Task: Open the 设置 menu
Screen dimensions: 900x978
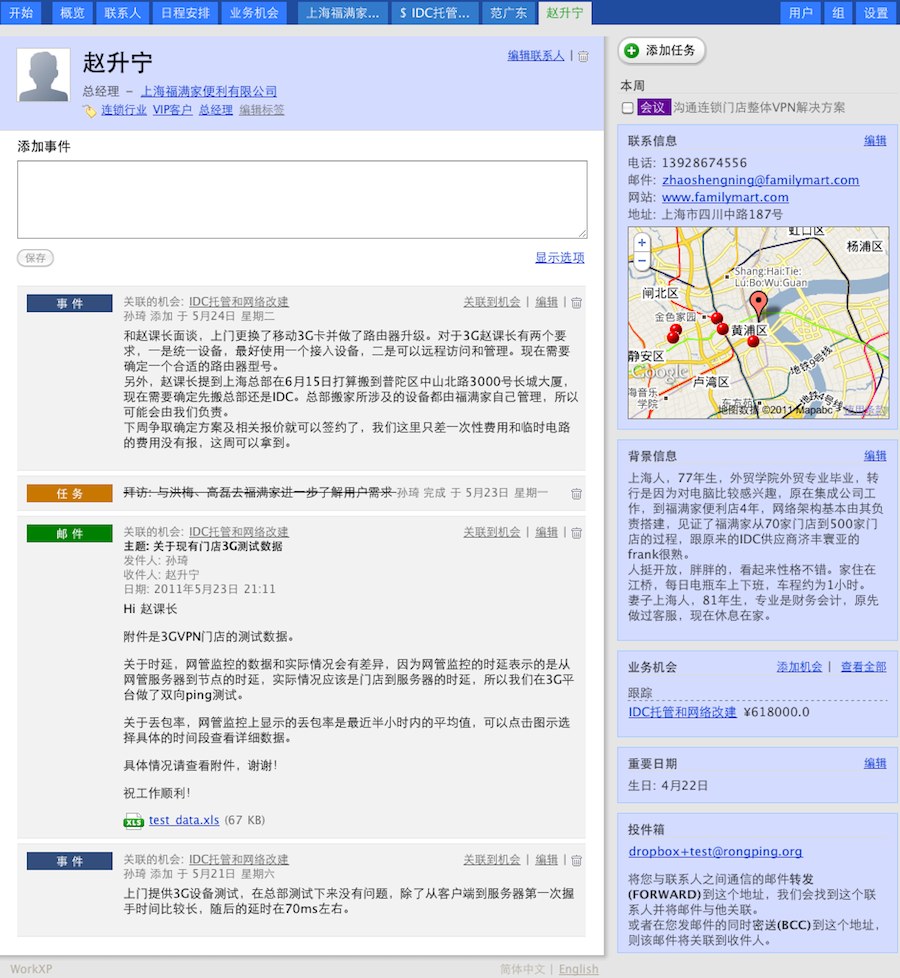Action: pos(876,12)
